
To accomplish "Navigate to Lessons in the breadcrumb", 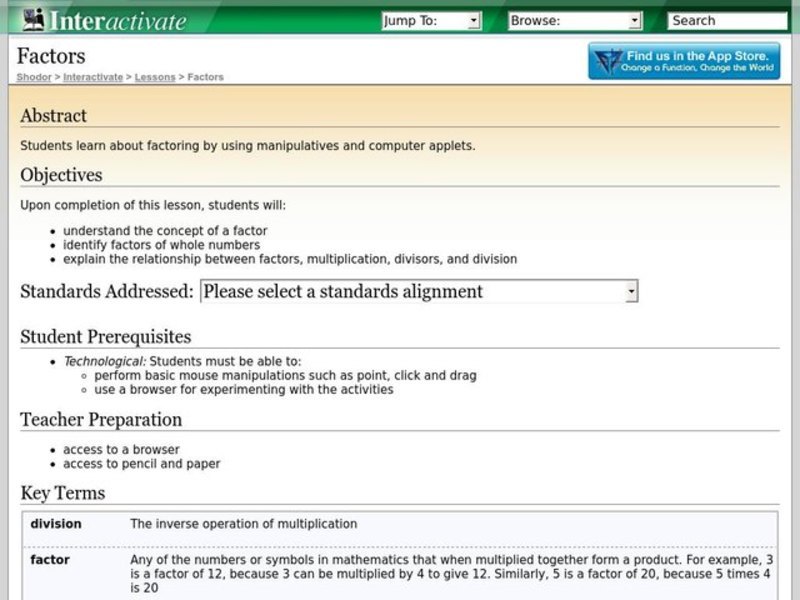I will [x=155, y=77].
